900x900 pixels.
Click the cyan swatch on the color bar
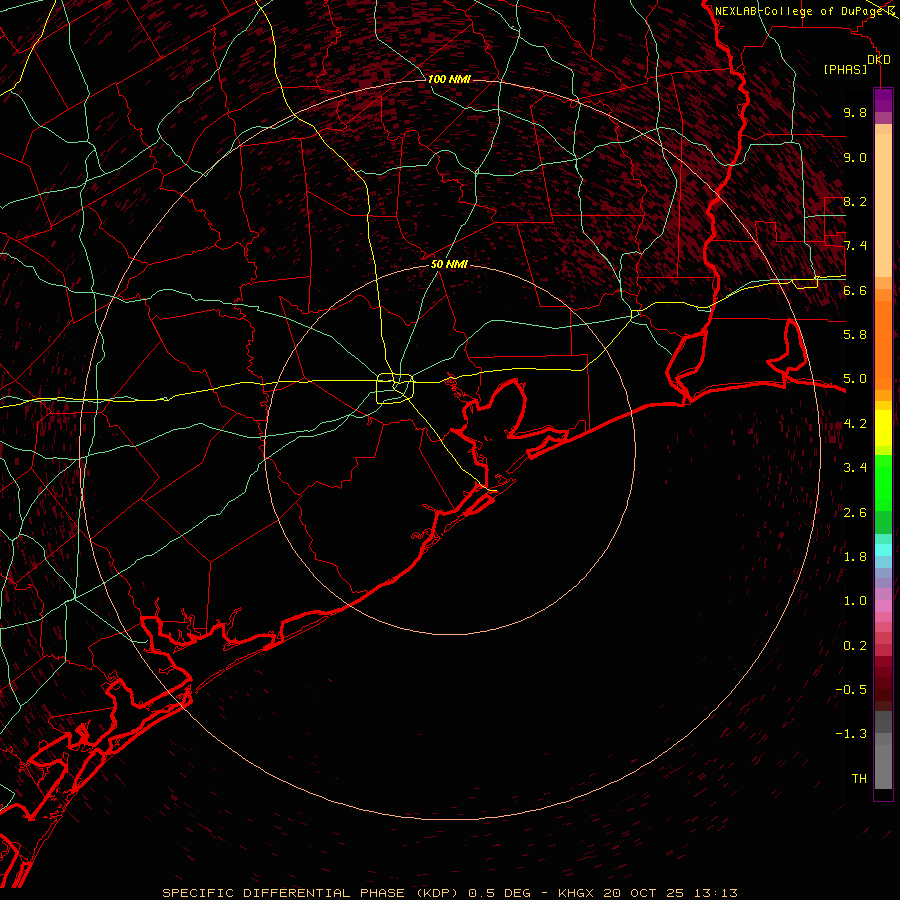[x=883, y=550]
